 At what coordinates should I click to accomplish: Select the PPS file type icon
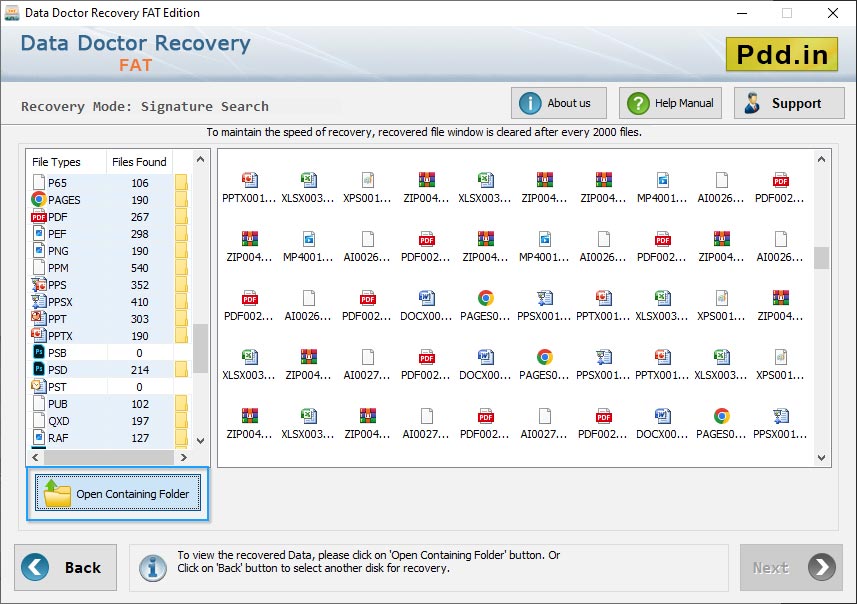39,284
